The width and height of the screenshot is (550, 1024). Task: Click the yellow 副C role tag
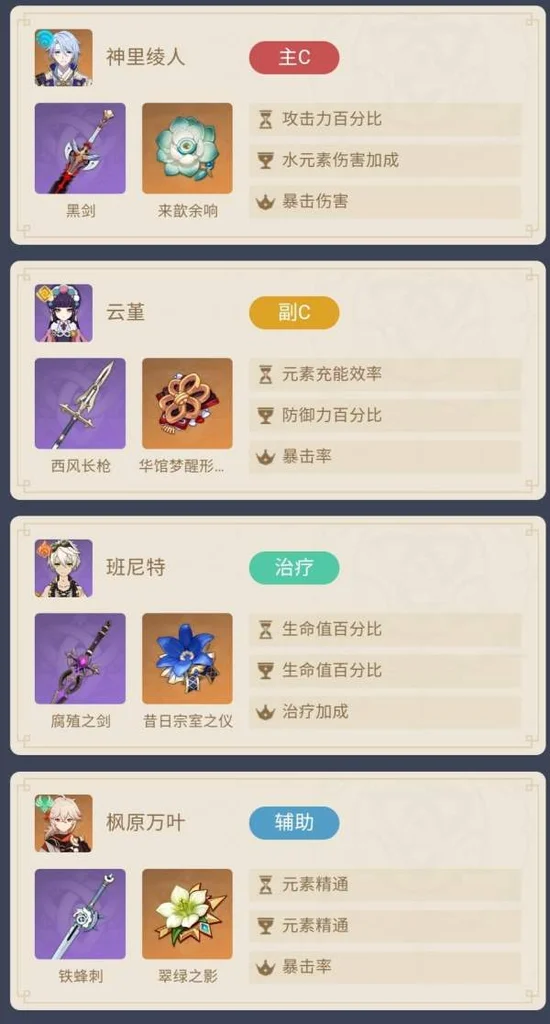coord(294,313)
